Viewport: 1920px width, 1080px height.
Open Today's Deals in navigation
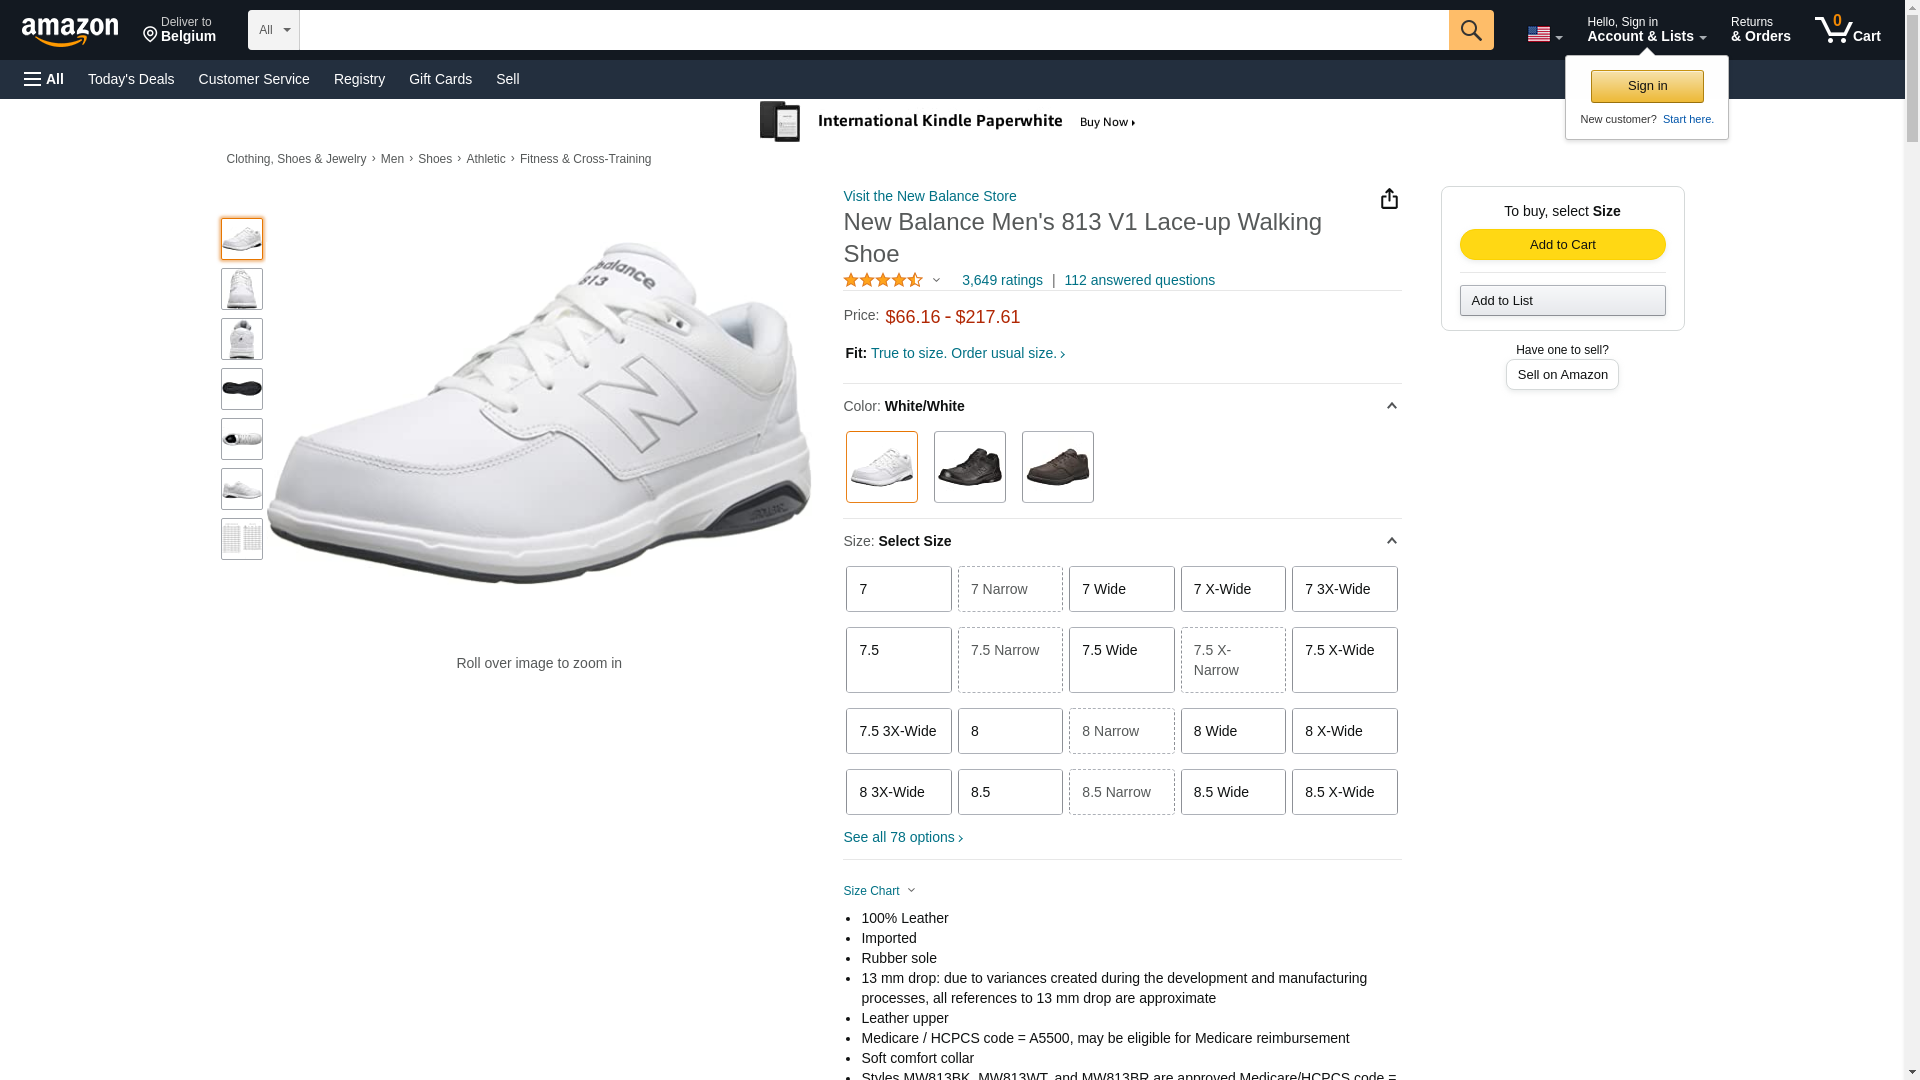pyautogui.click(x=131, y=79)
